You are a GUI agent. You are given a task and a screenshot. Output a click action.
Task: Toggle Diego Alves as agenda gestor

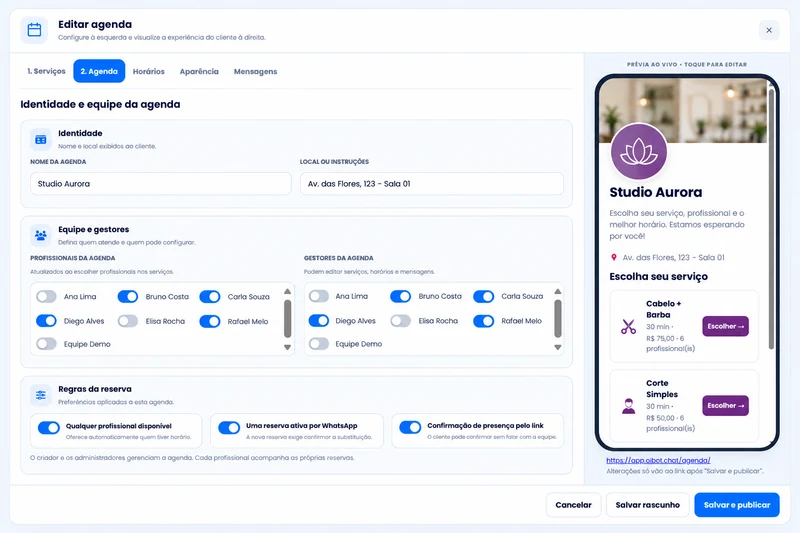click(x=319, y=320)
